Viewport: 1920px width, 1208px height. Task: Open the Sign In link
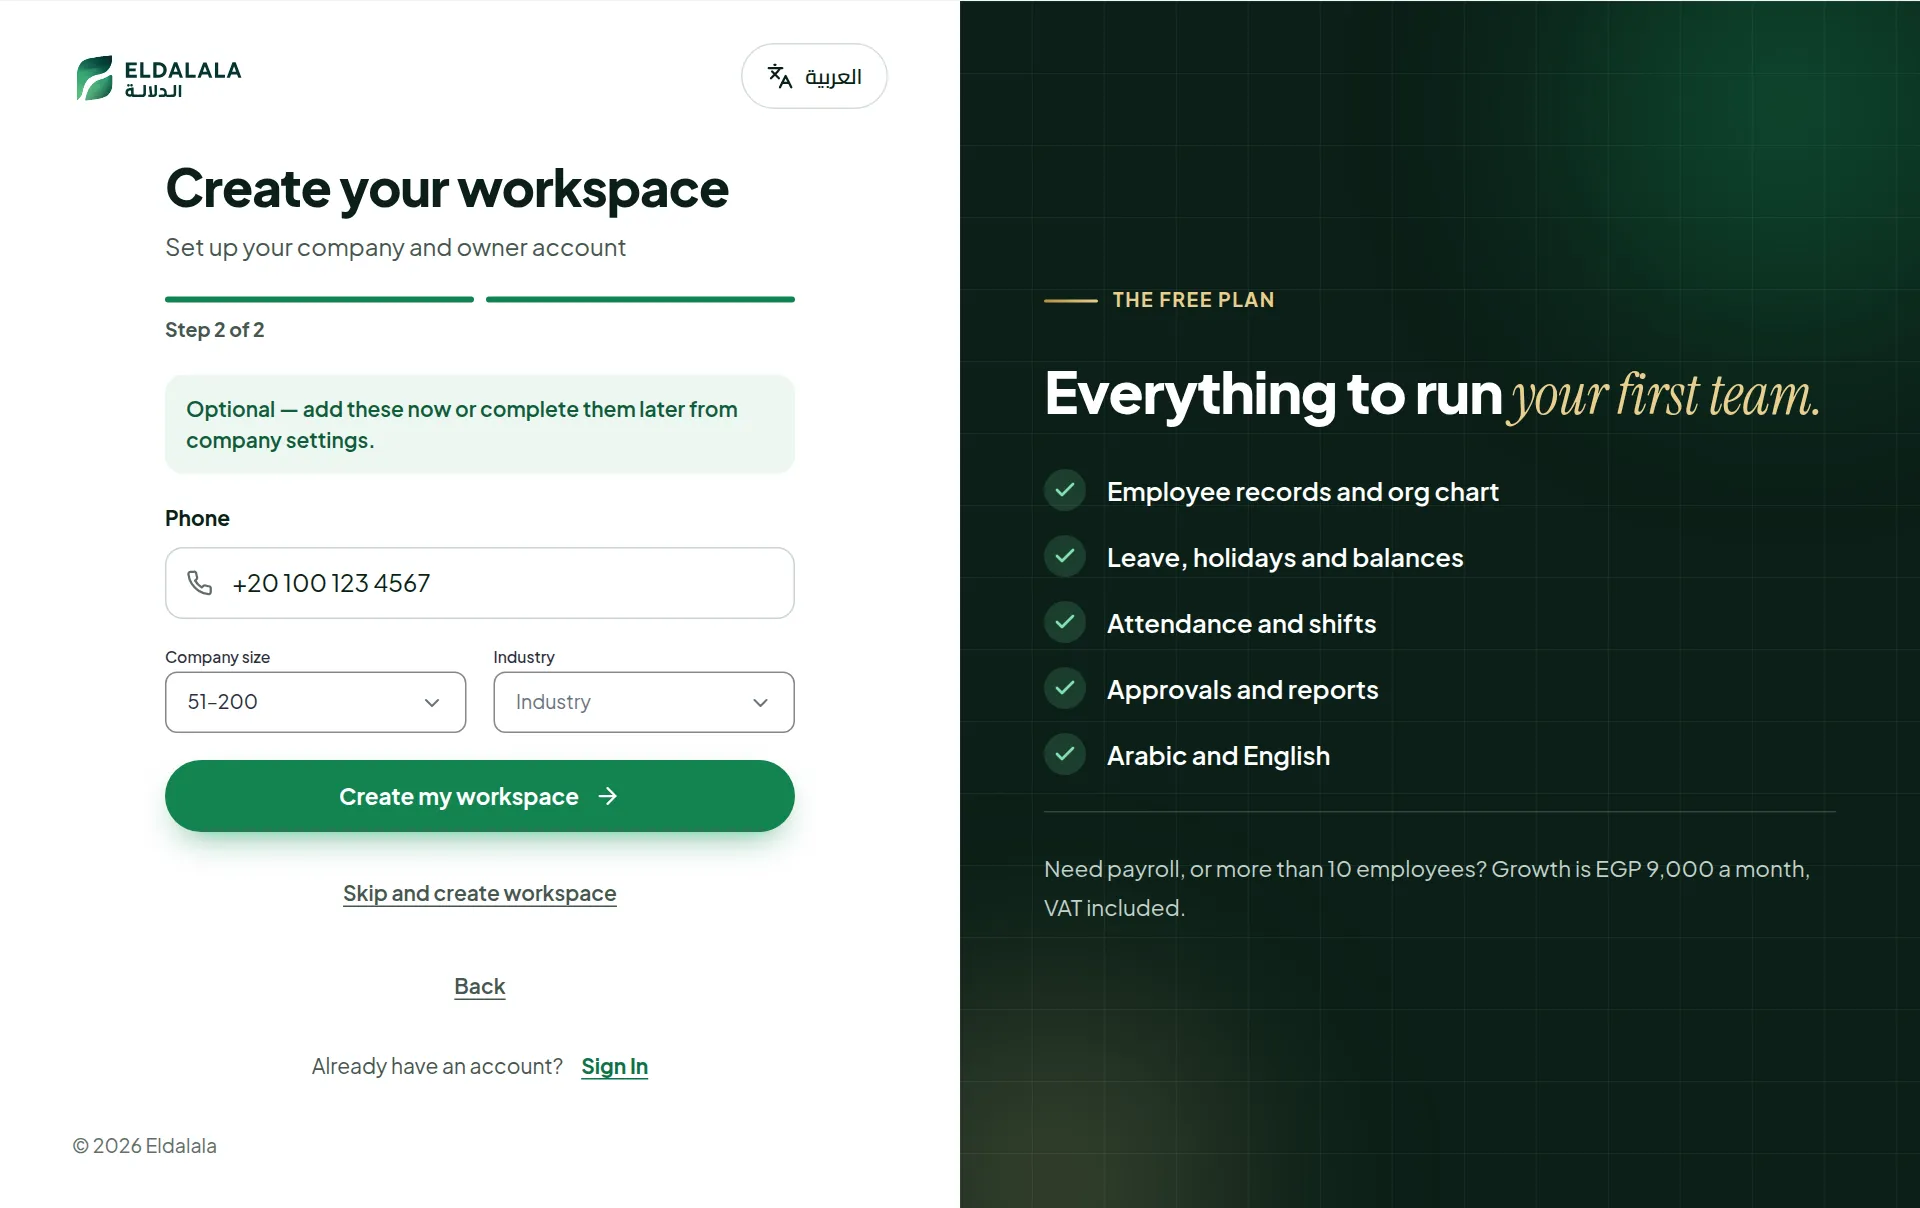pos(615,1066)
